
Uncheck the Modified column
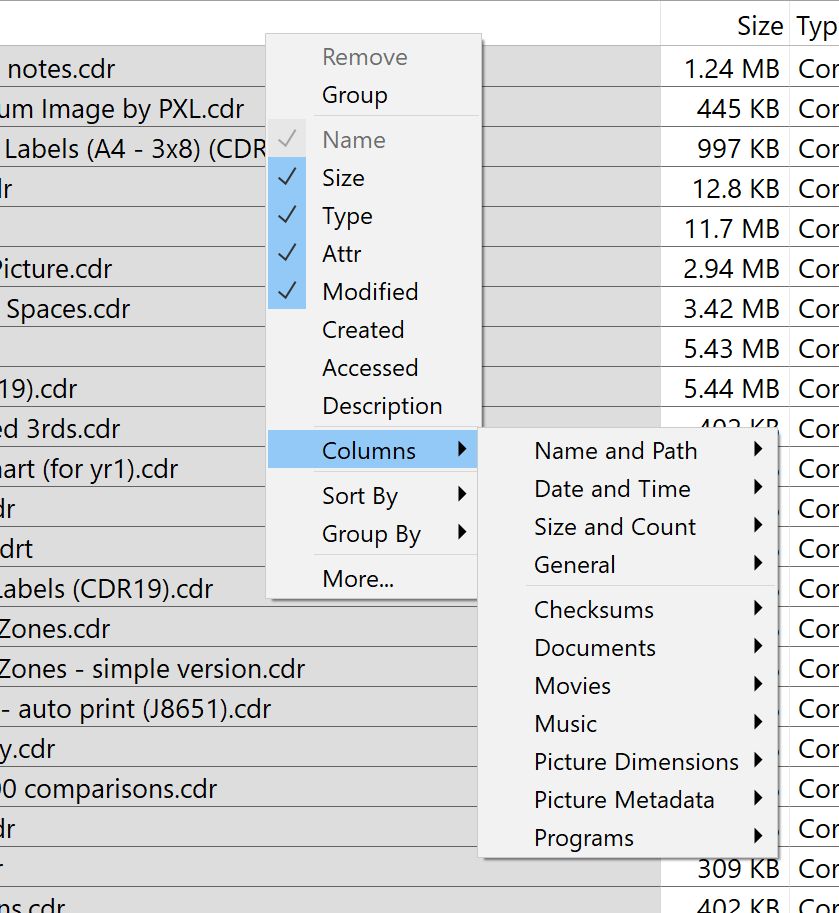click(369, 292)
